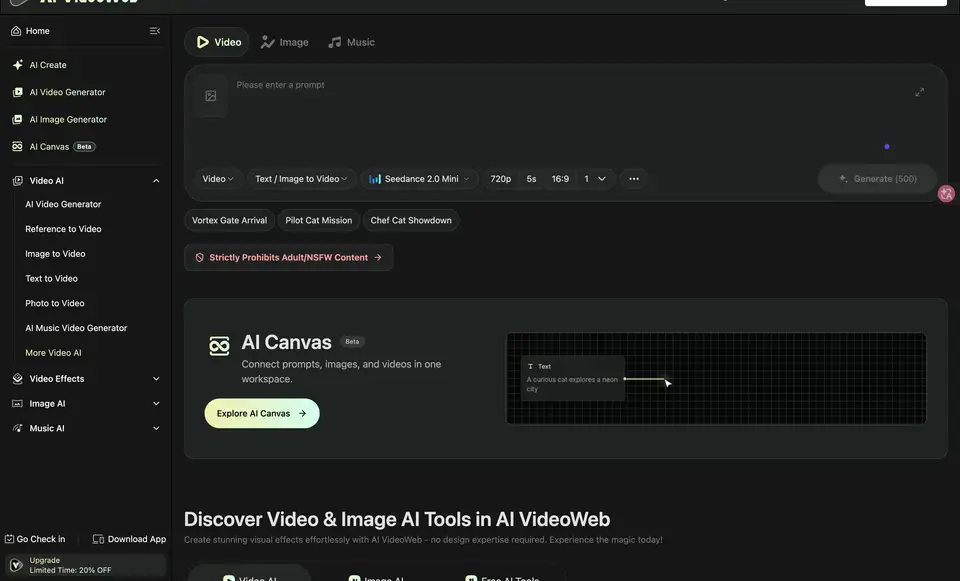960x581 pixels.
Task: Click the AI Canvas infinity icon in sidebar
Action: 17,146
